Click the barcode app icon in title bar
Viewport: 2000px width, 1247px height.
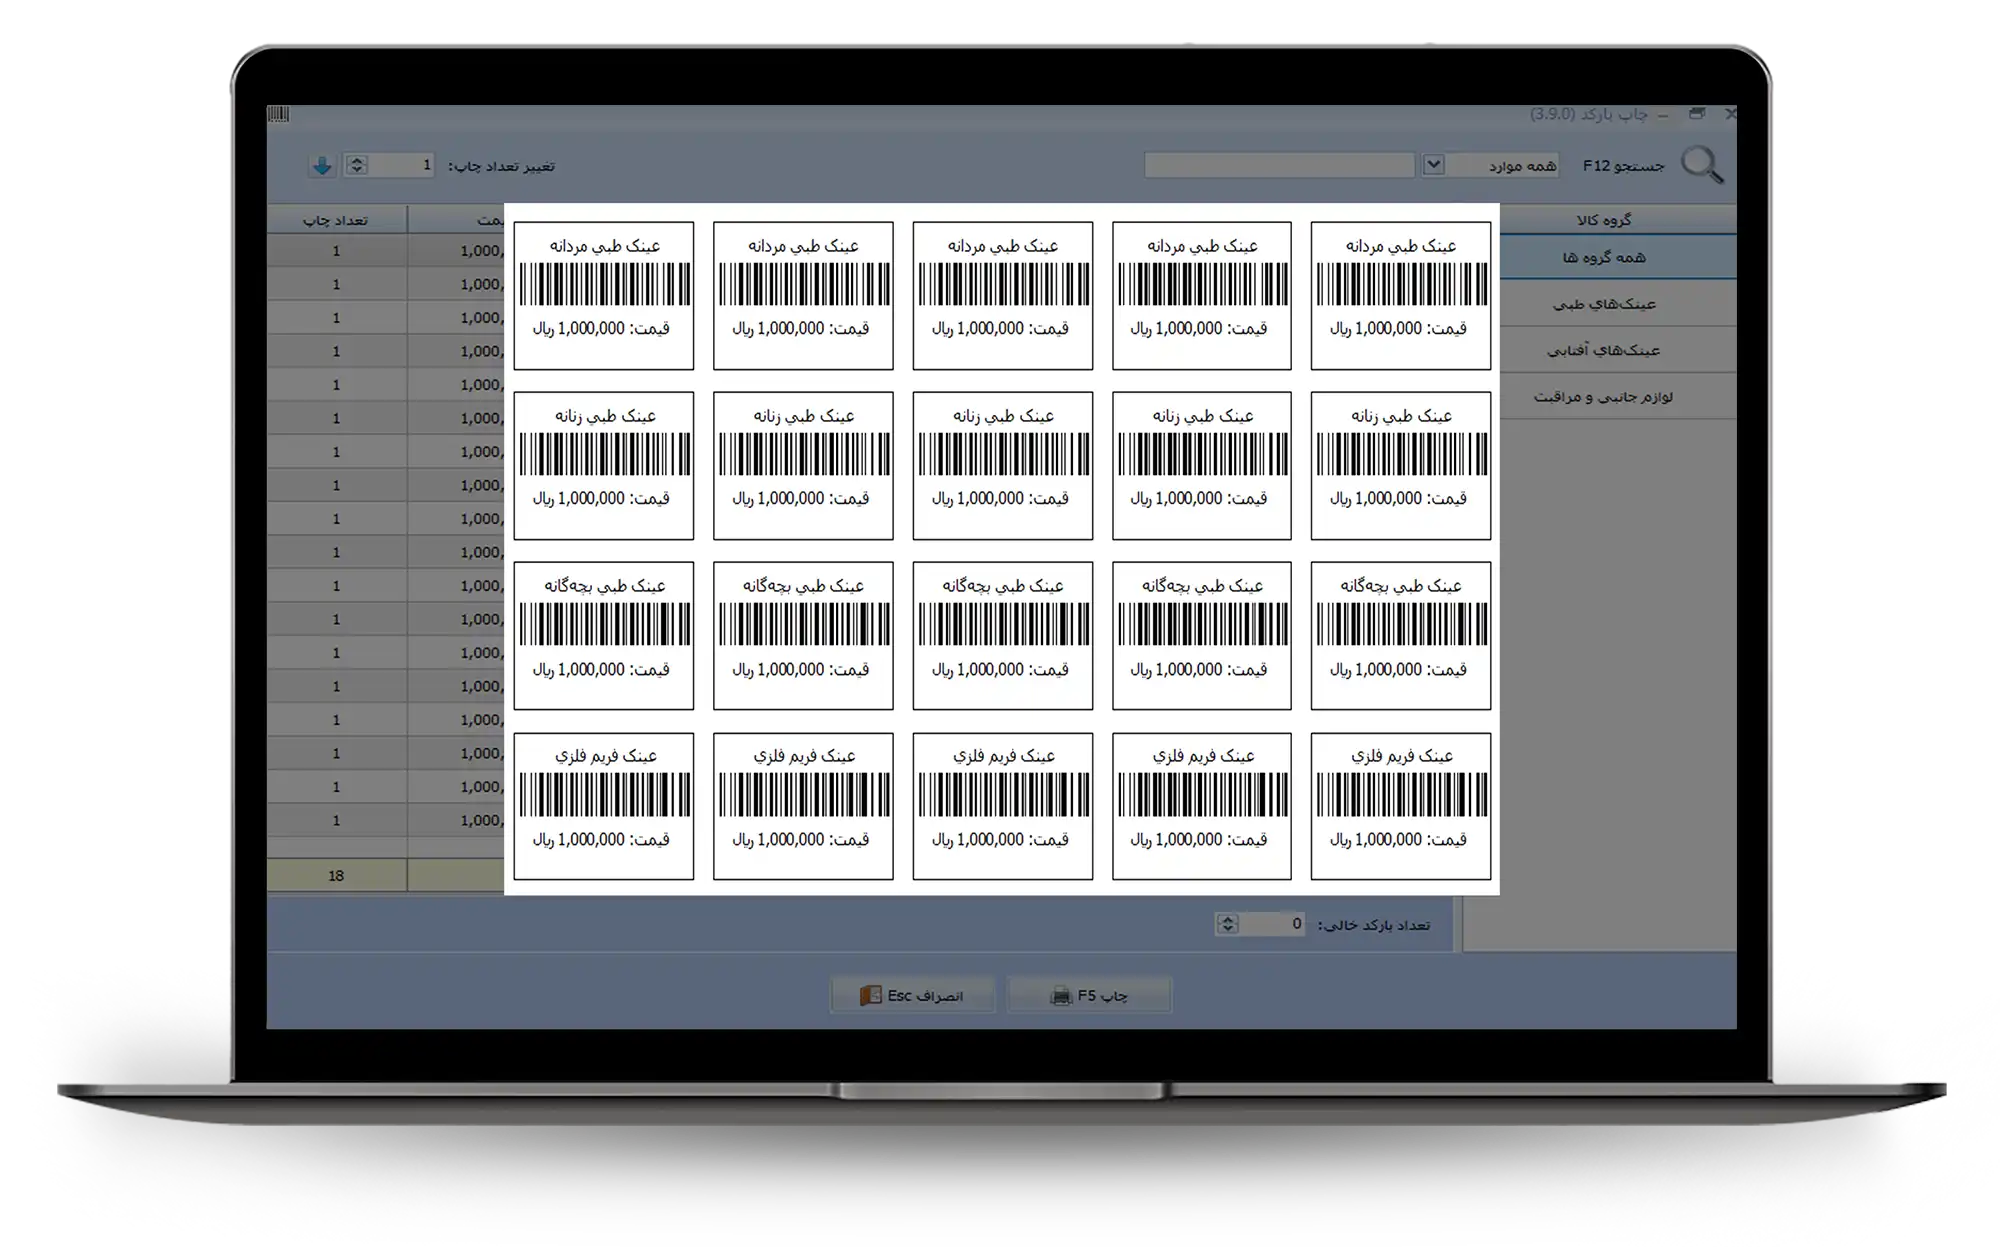pyautogui.click(x=278, y=115)
